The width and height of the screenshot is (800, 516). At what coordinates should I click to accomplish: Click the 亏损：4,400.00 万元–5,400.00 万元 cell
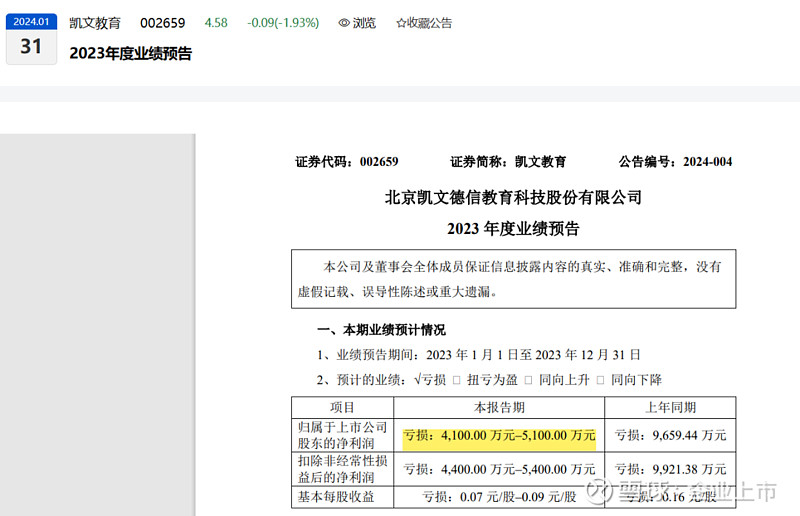point(499,469)
